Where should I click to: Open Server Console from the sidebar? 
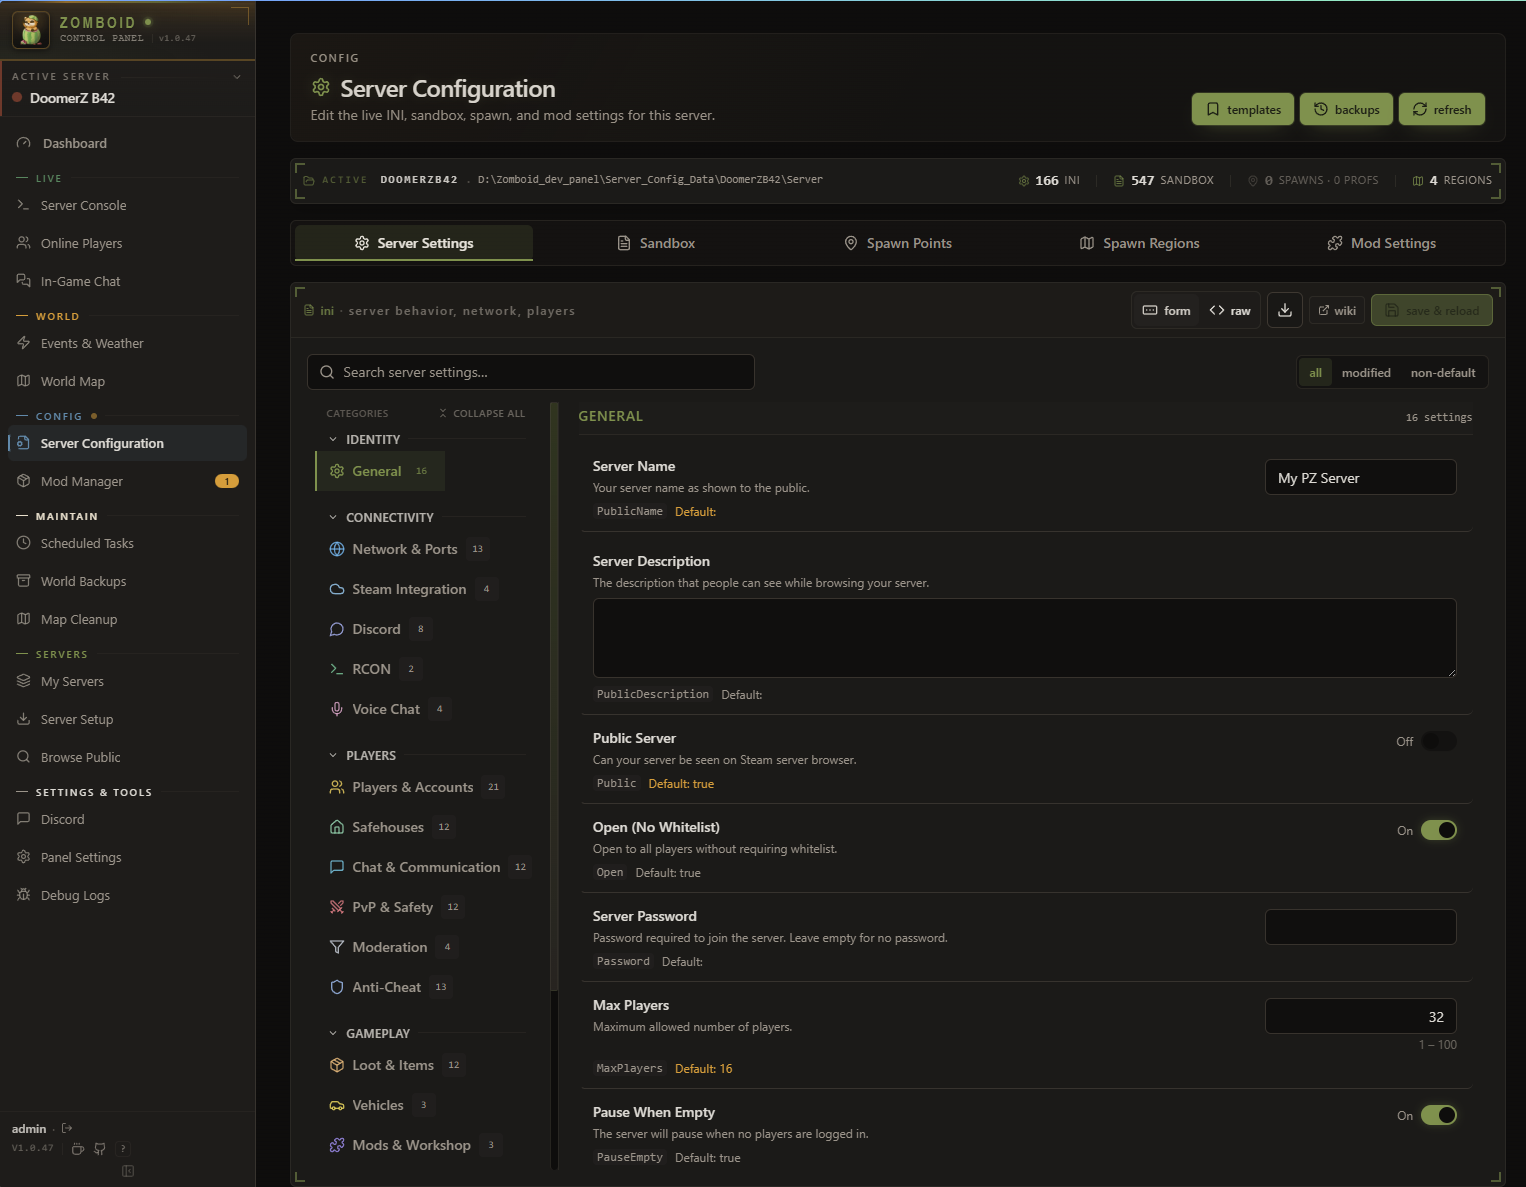point(128,205)
